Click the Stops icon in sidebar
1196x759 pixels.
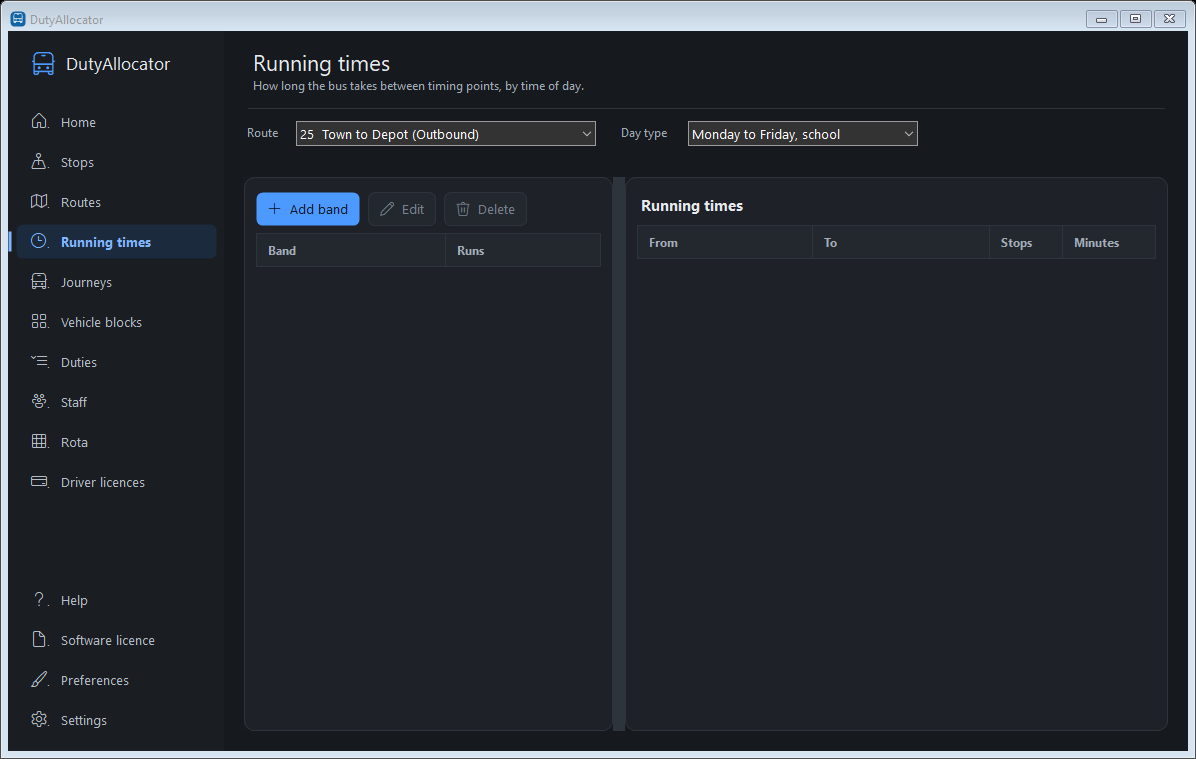(x=40, y=161)
